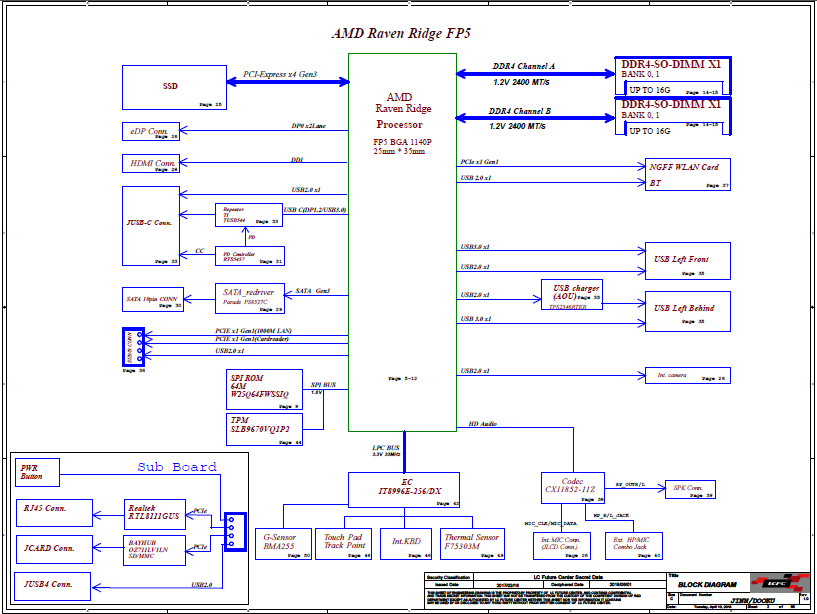Click the PWR Button block
This screenshot has width=817, height=614.
click(x=37, y=473)
